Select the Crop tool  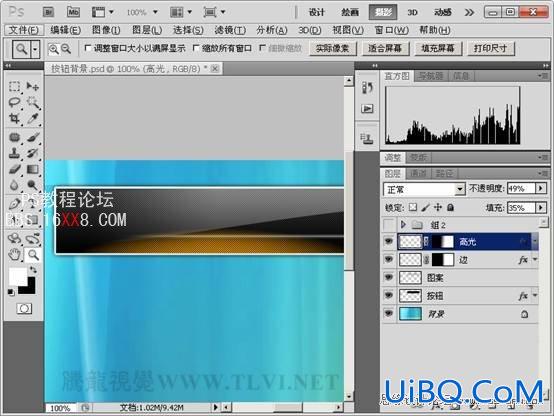coord(14,118)
